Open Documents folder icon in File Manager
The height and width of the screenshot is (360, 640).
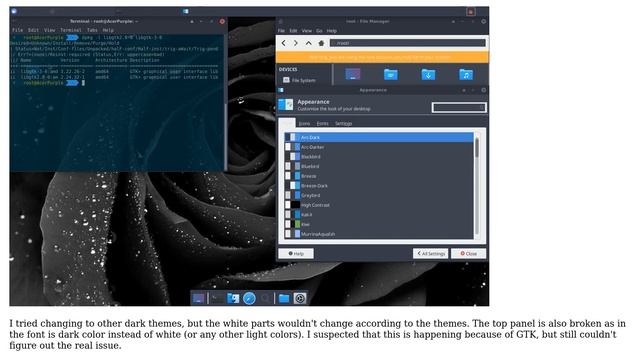(391, 74)
